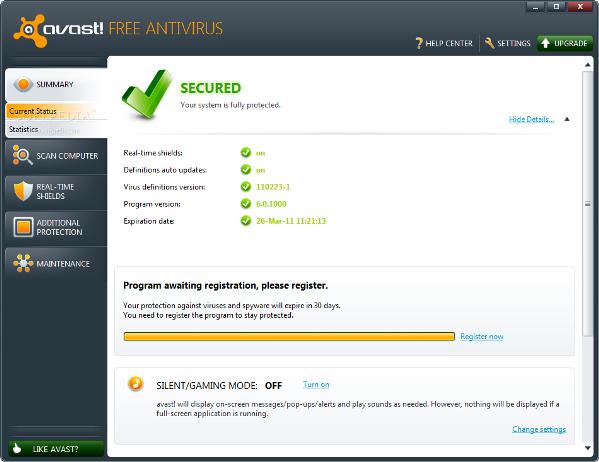Click the Register now link

coord(482,336)
